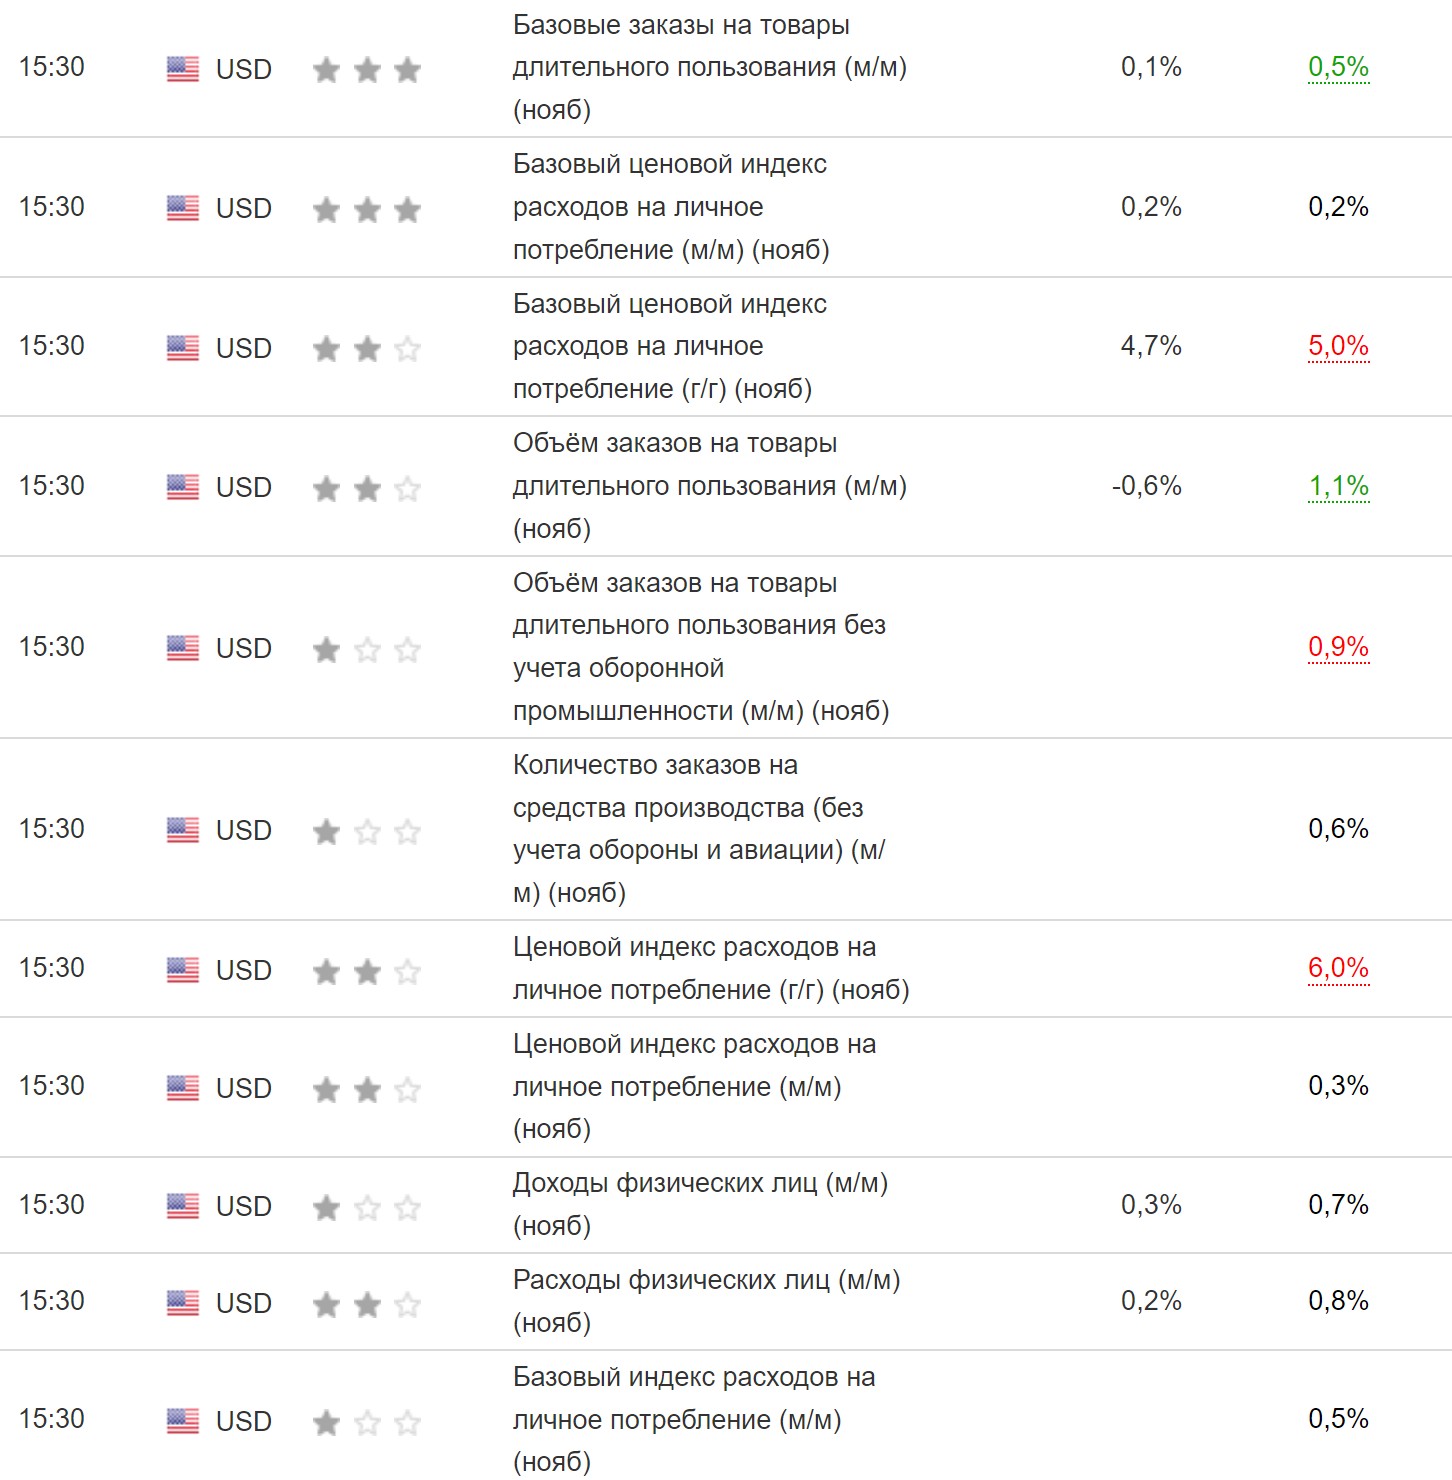Click the three-star rating for Базовые заказы на товары
1452x1480 pixels.
pos(366,70)
